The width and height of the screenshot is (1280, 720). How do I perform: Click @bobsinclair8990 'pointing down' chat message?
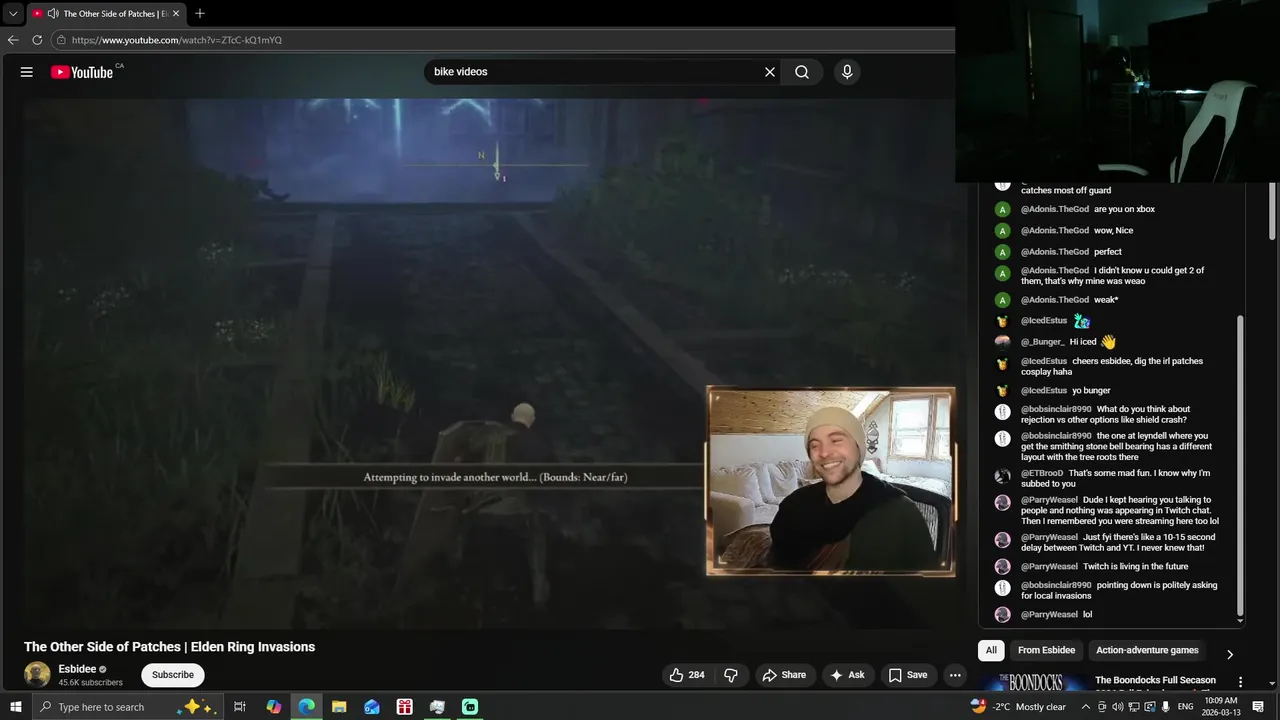[1107, 590]
